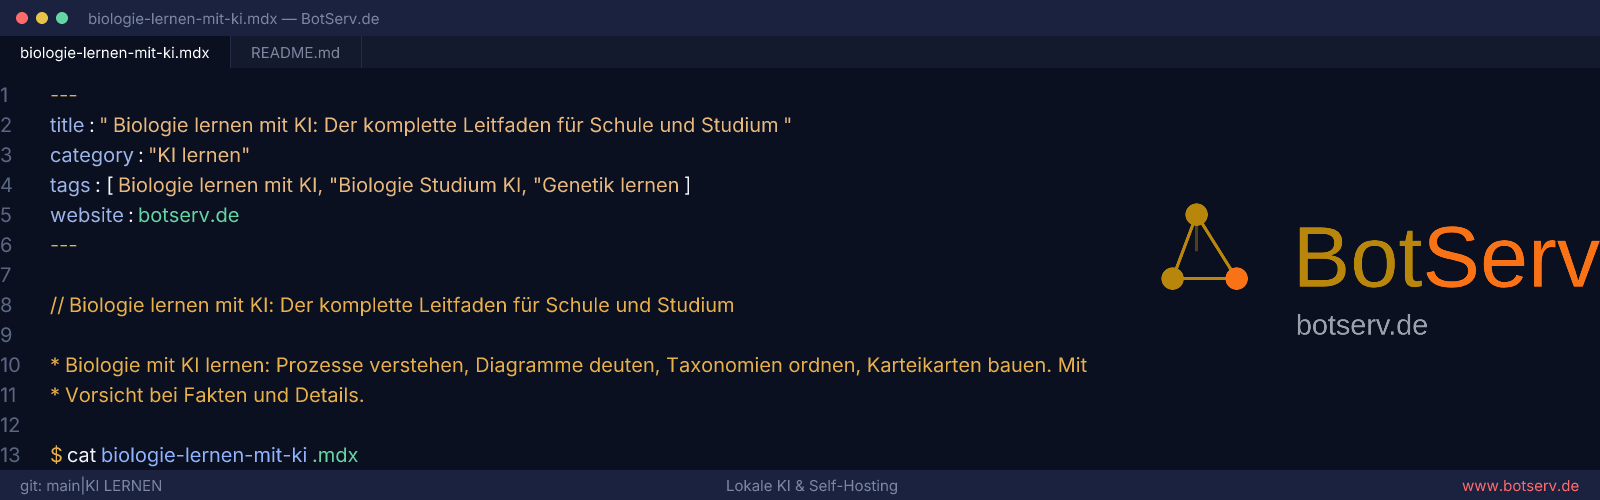
Task: Click line number 8 in the gutter
Action: point(6,305)
